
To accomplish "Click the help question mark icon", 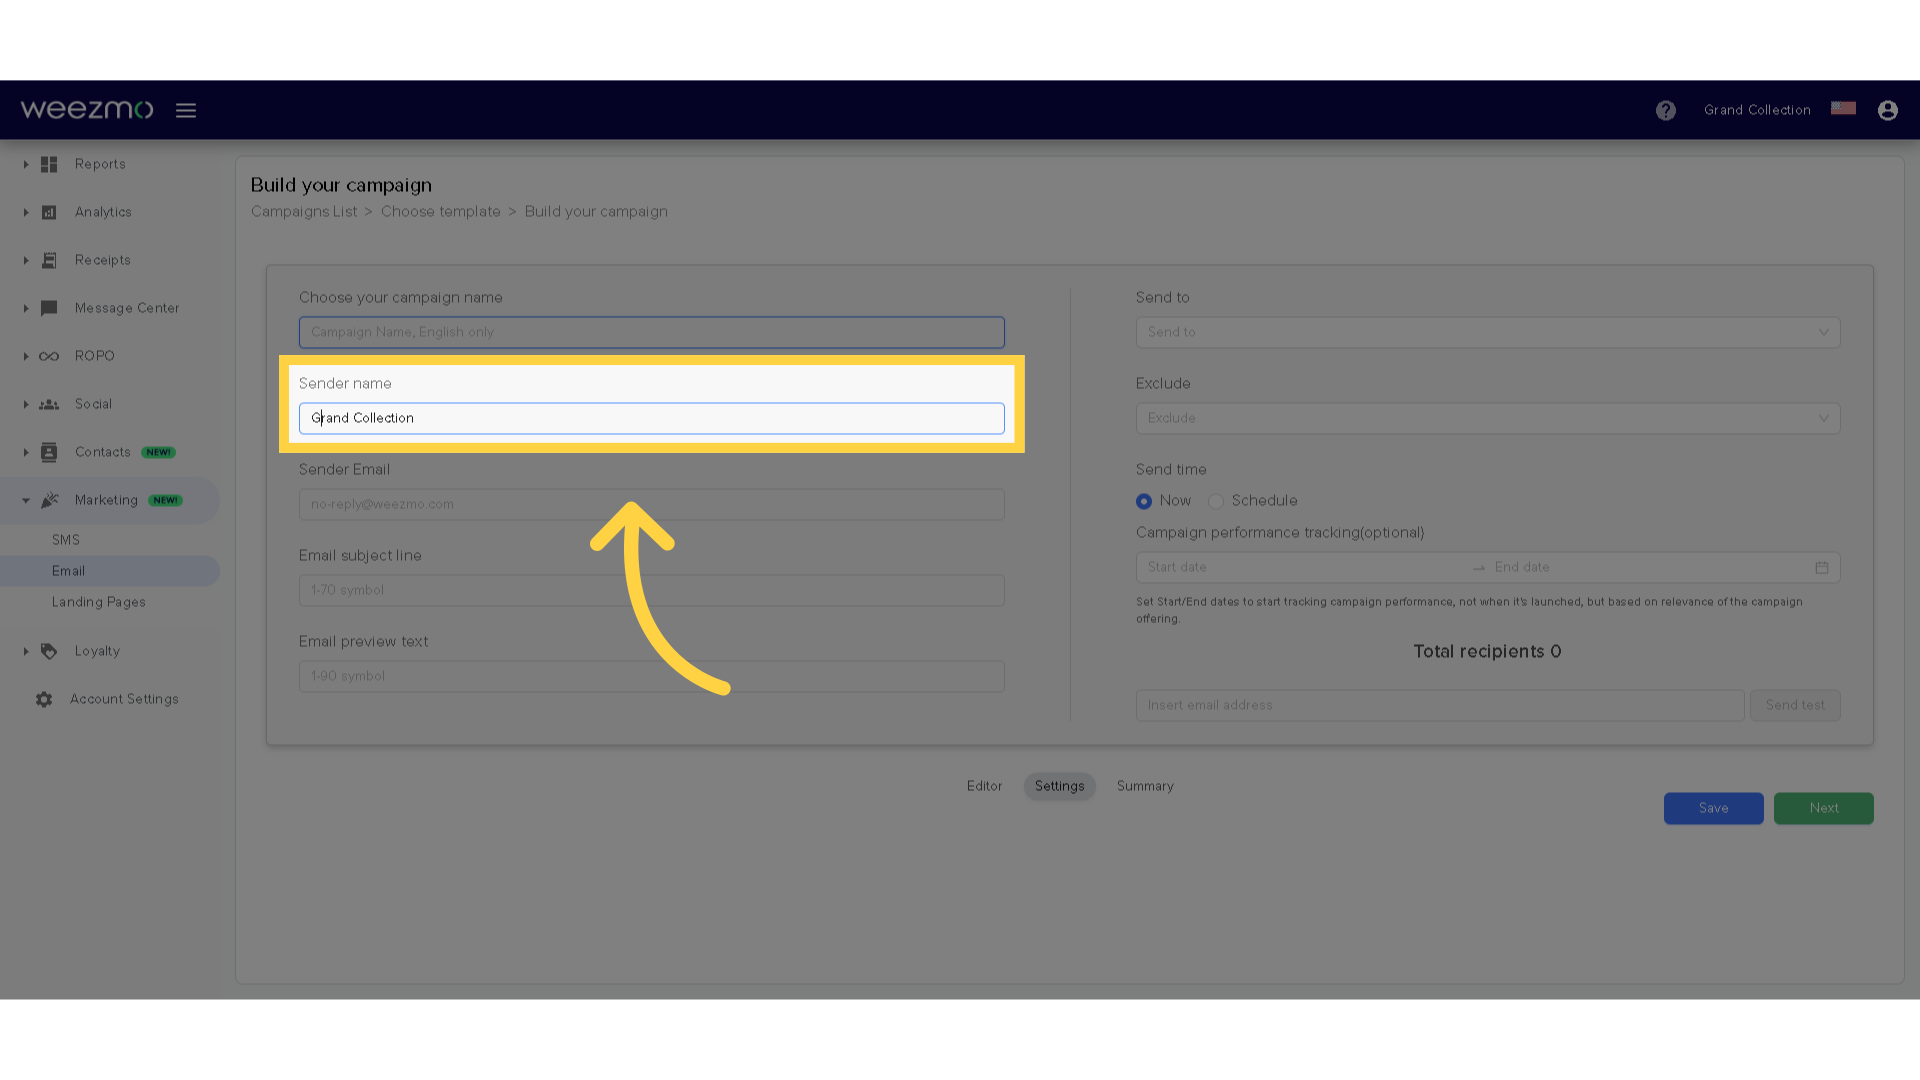I will point(1665,110).
